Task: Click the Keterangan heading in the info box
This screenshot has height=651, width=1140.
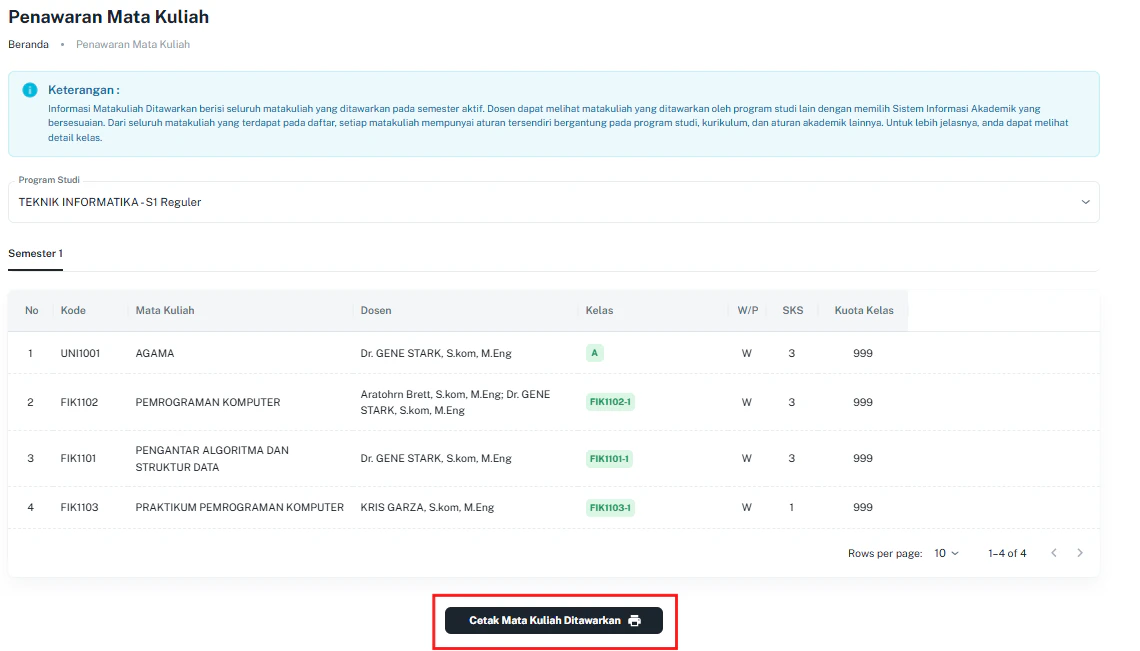Action: click(84, 90)
